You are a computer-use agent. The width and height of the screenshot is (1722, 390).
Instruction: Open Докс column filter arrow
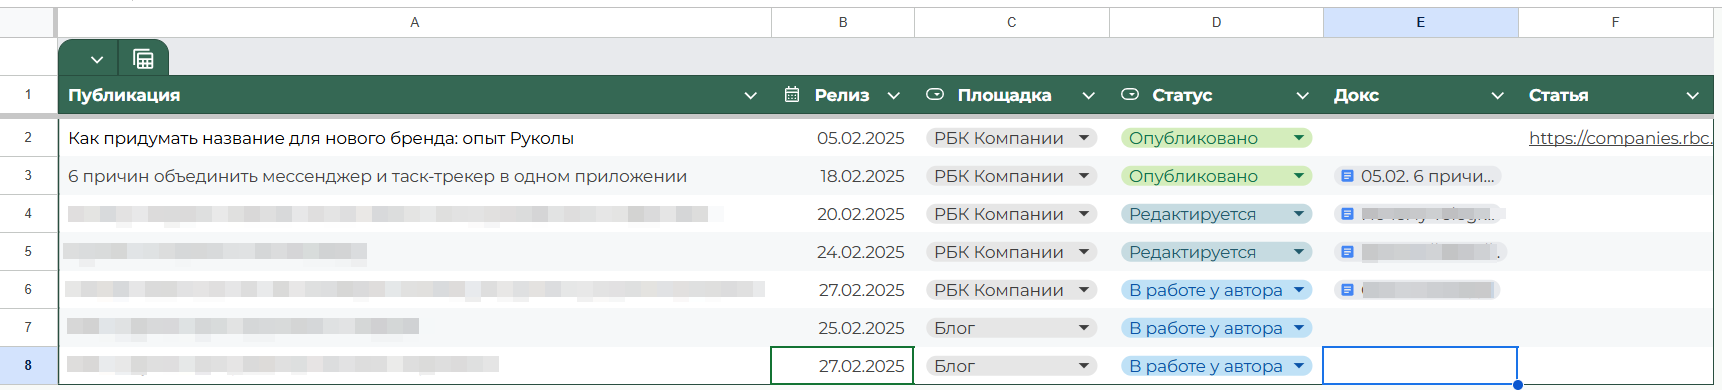click(x=1498, y=96)
